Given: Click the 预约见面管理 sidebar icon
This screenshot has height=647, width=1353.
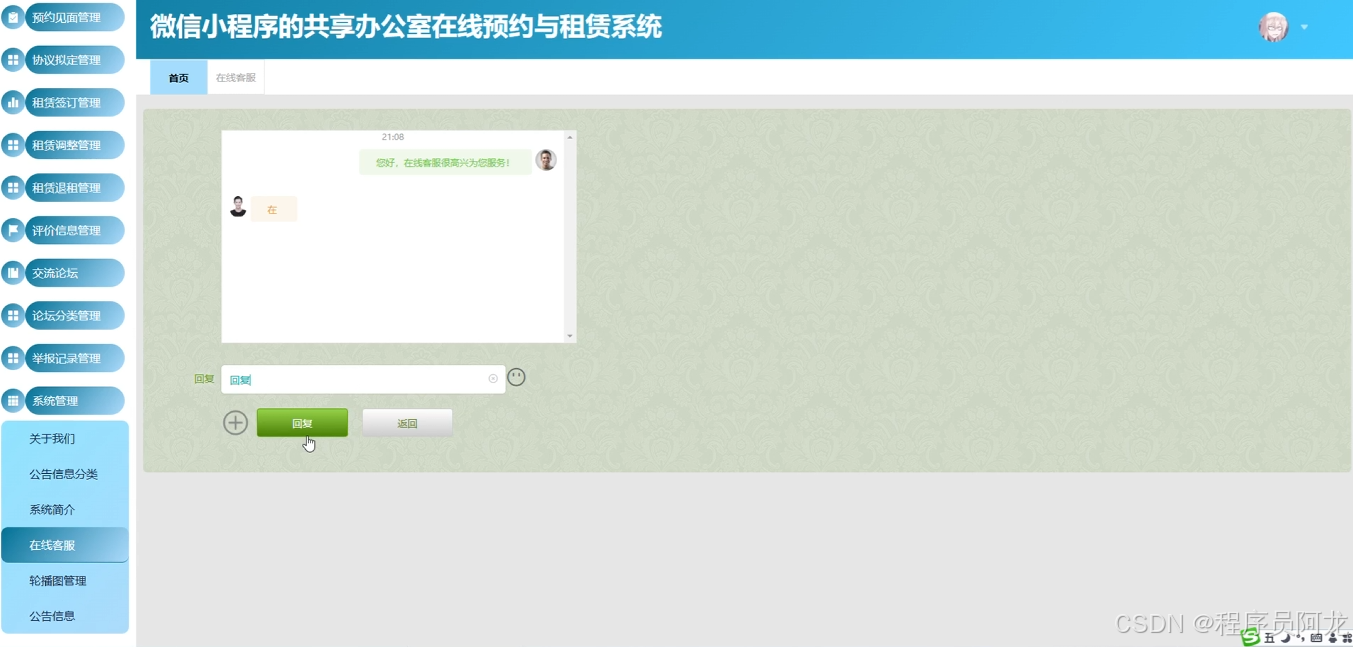Looking at the screenshot, I should (x=13, y=17).
